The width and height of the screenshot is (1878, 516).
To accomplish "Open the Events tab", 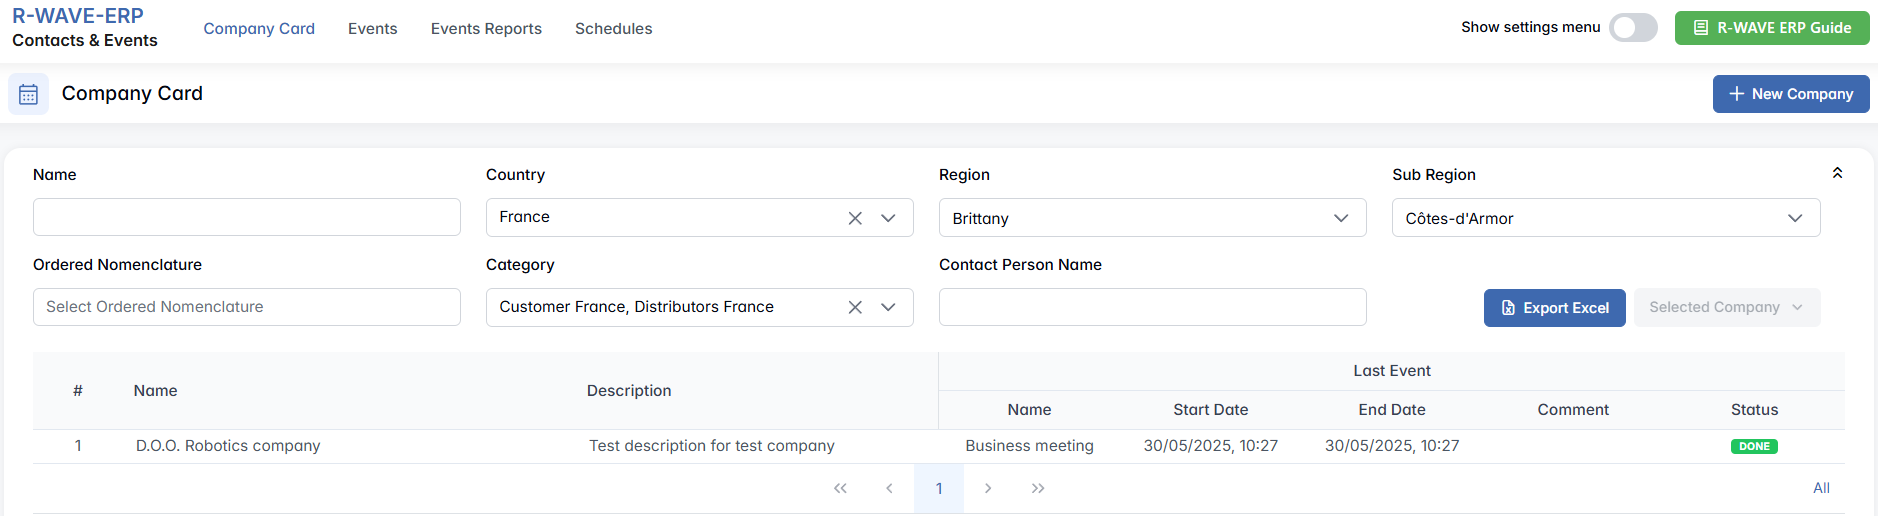I will click(x=372, y=29).
